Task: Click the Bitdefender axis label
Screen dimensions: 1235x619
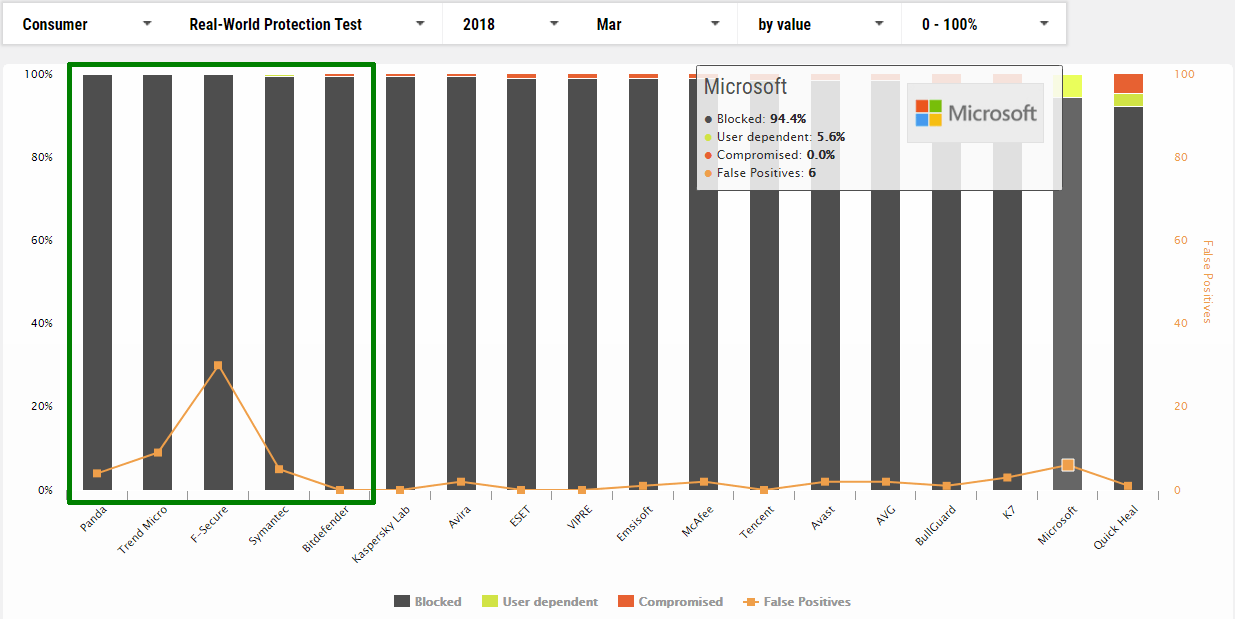Action: tap(326, 530)
